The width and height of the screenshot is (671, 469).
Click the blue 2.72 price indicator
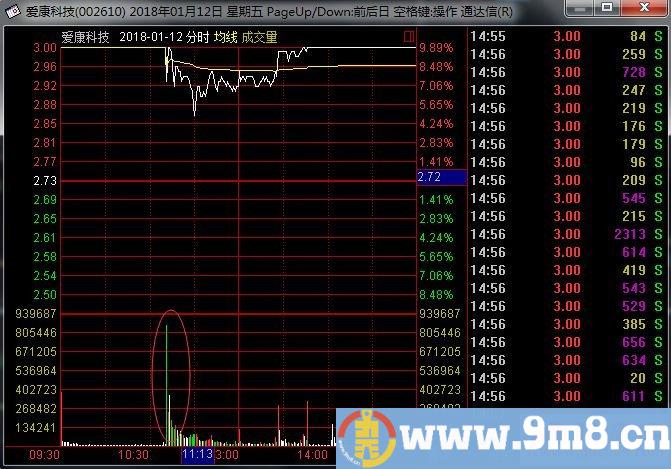pos(441,177)
